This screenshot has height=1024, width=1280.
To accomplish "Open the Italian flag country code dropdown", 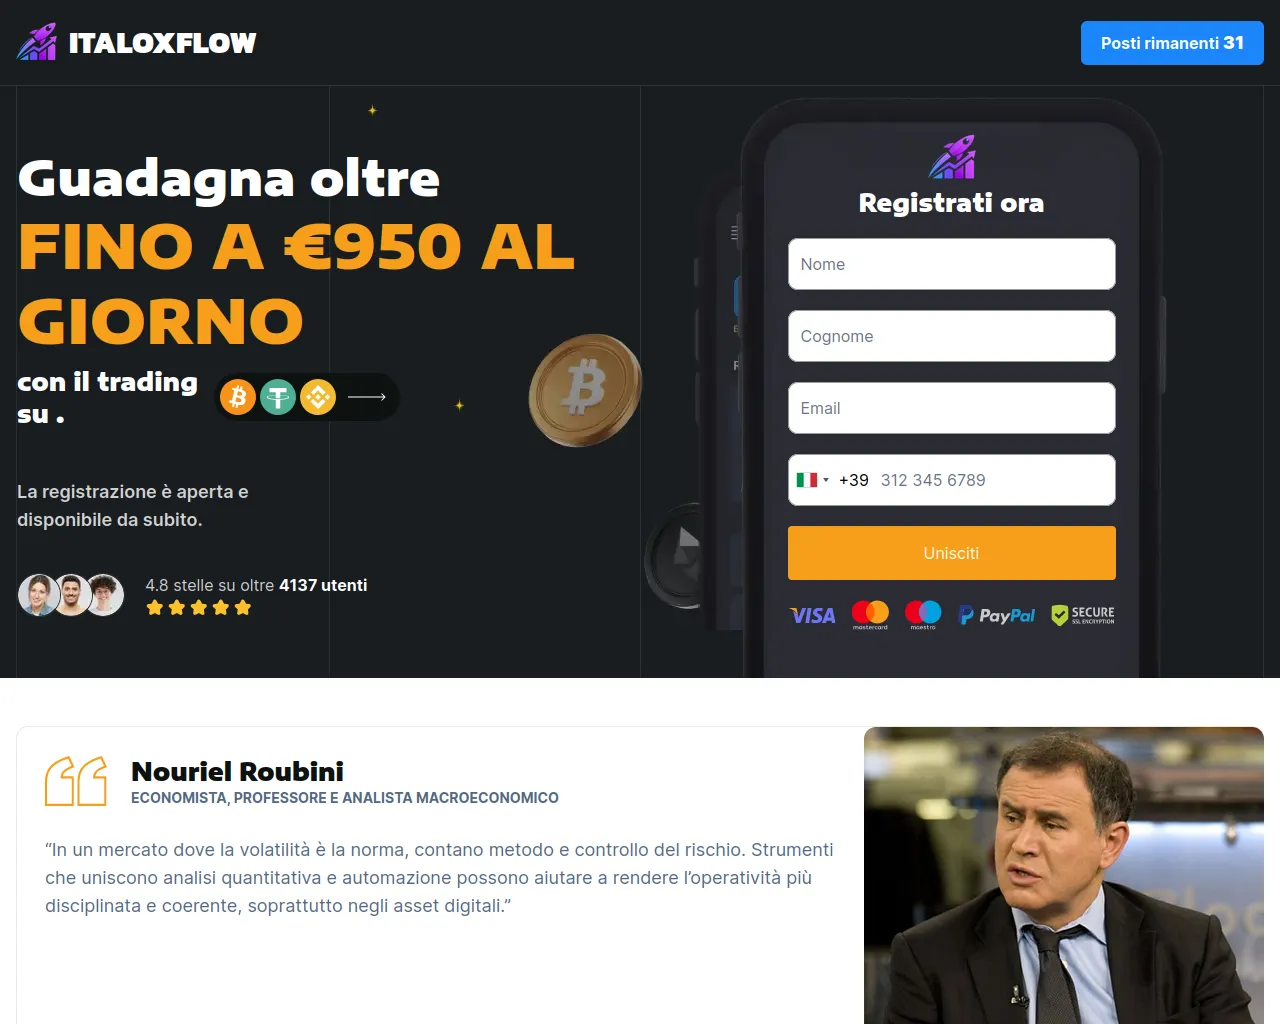I will pos(812,480).
